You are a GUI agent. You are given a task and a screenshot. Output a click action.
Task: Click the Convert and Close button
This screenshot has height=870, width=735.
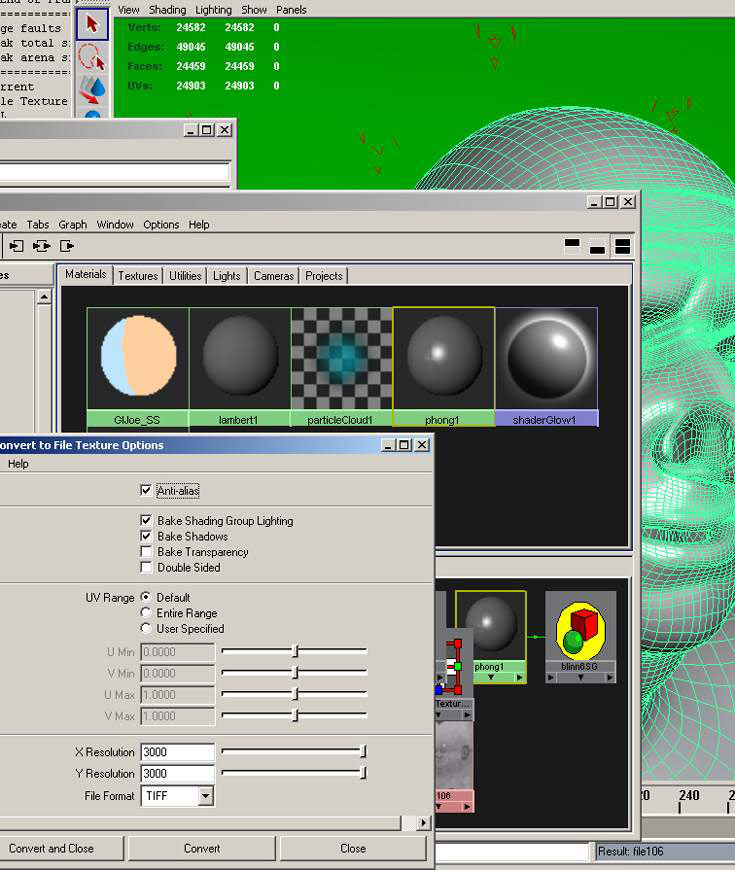pyautogui.click(x=52, y=848)
